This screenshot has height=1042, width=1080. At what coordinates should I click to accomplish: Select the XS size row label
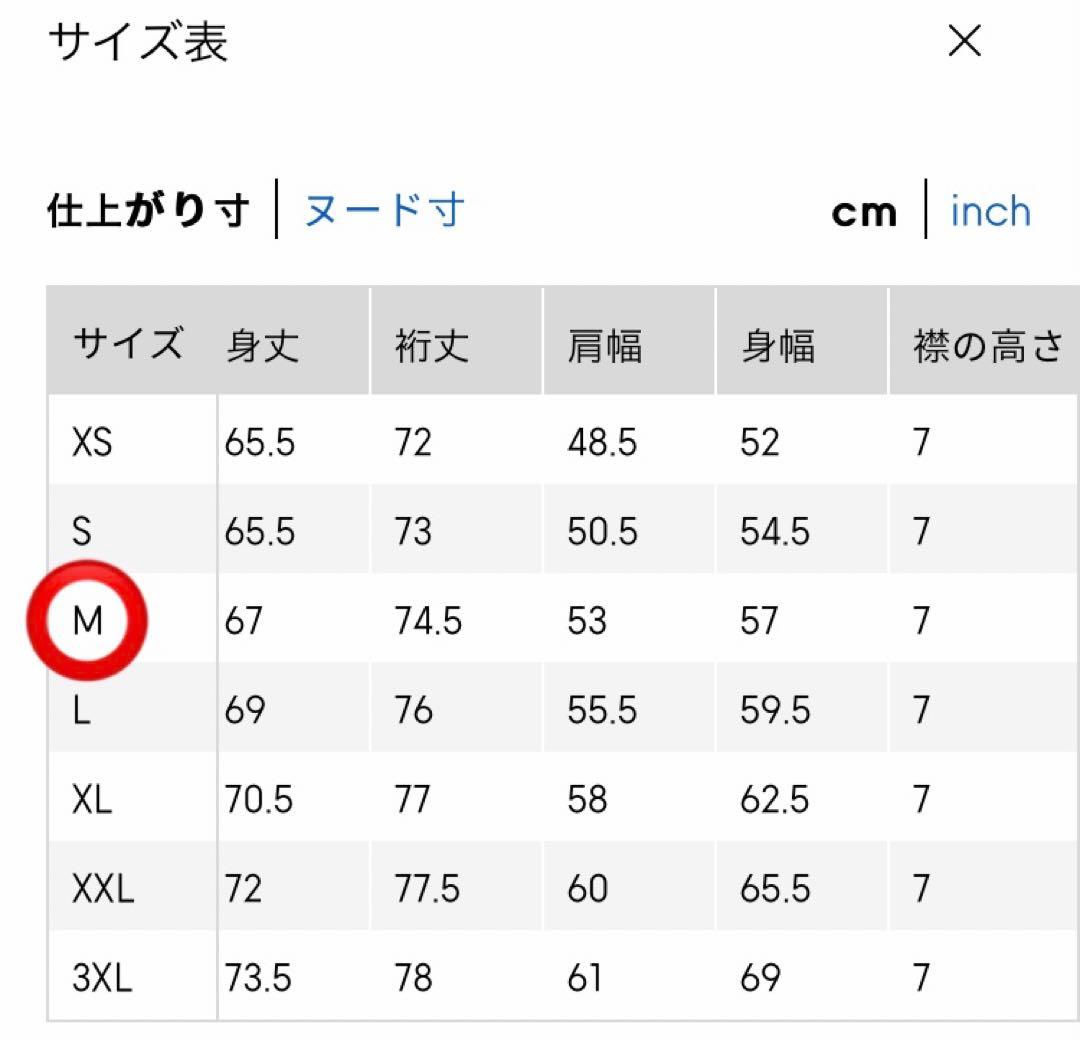point(93,442)
